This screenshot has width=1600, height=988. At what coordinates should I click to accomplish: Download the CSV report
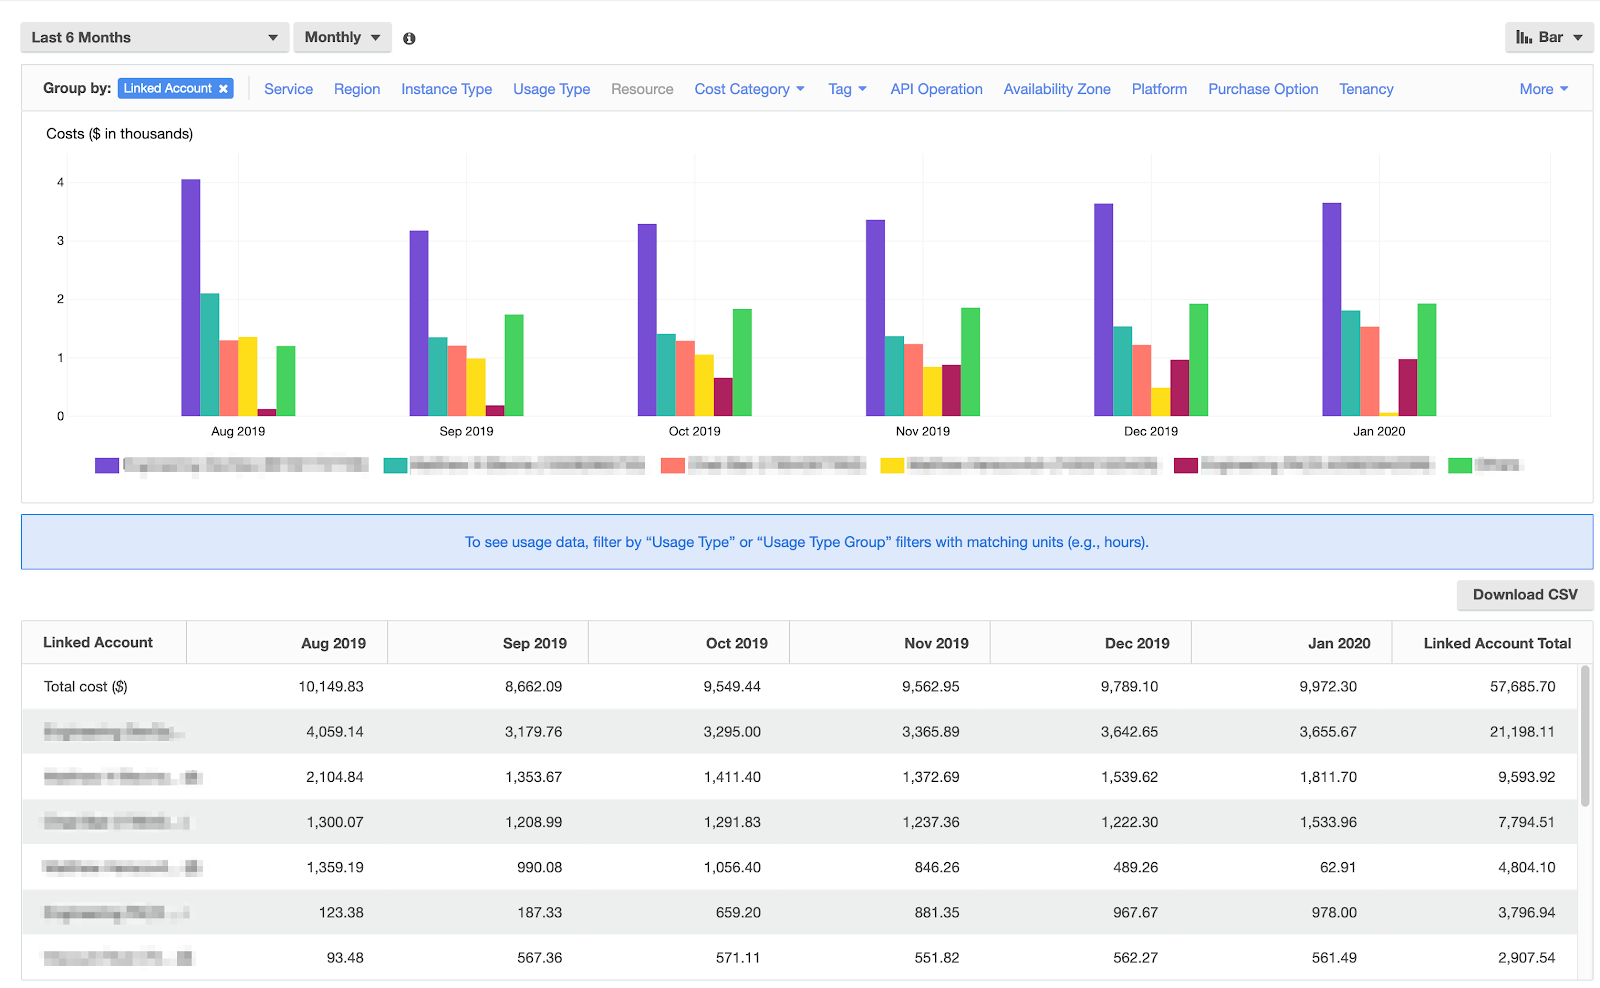pos(1524,595)
